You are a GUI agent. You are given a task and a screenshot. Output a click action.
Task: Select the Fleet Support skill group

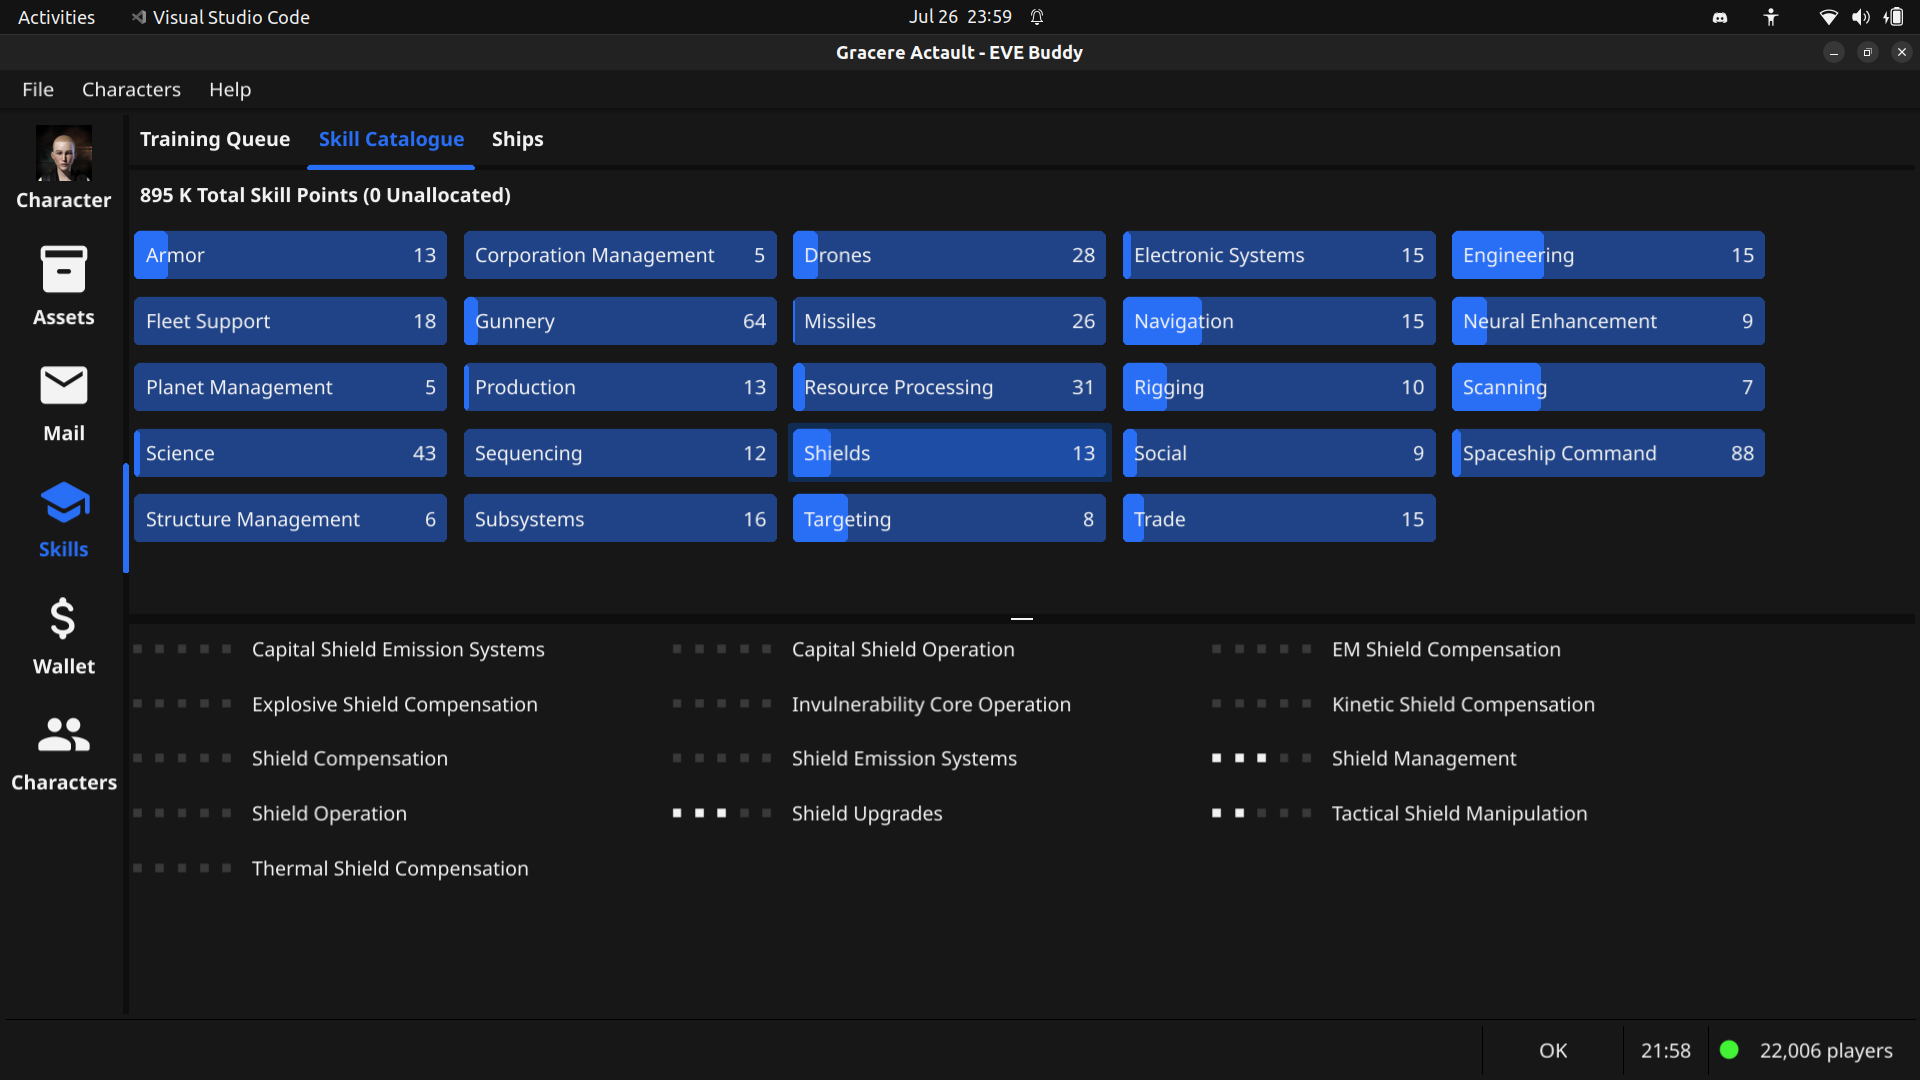tap(290, 321)
